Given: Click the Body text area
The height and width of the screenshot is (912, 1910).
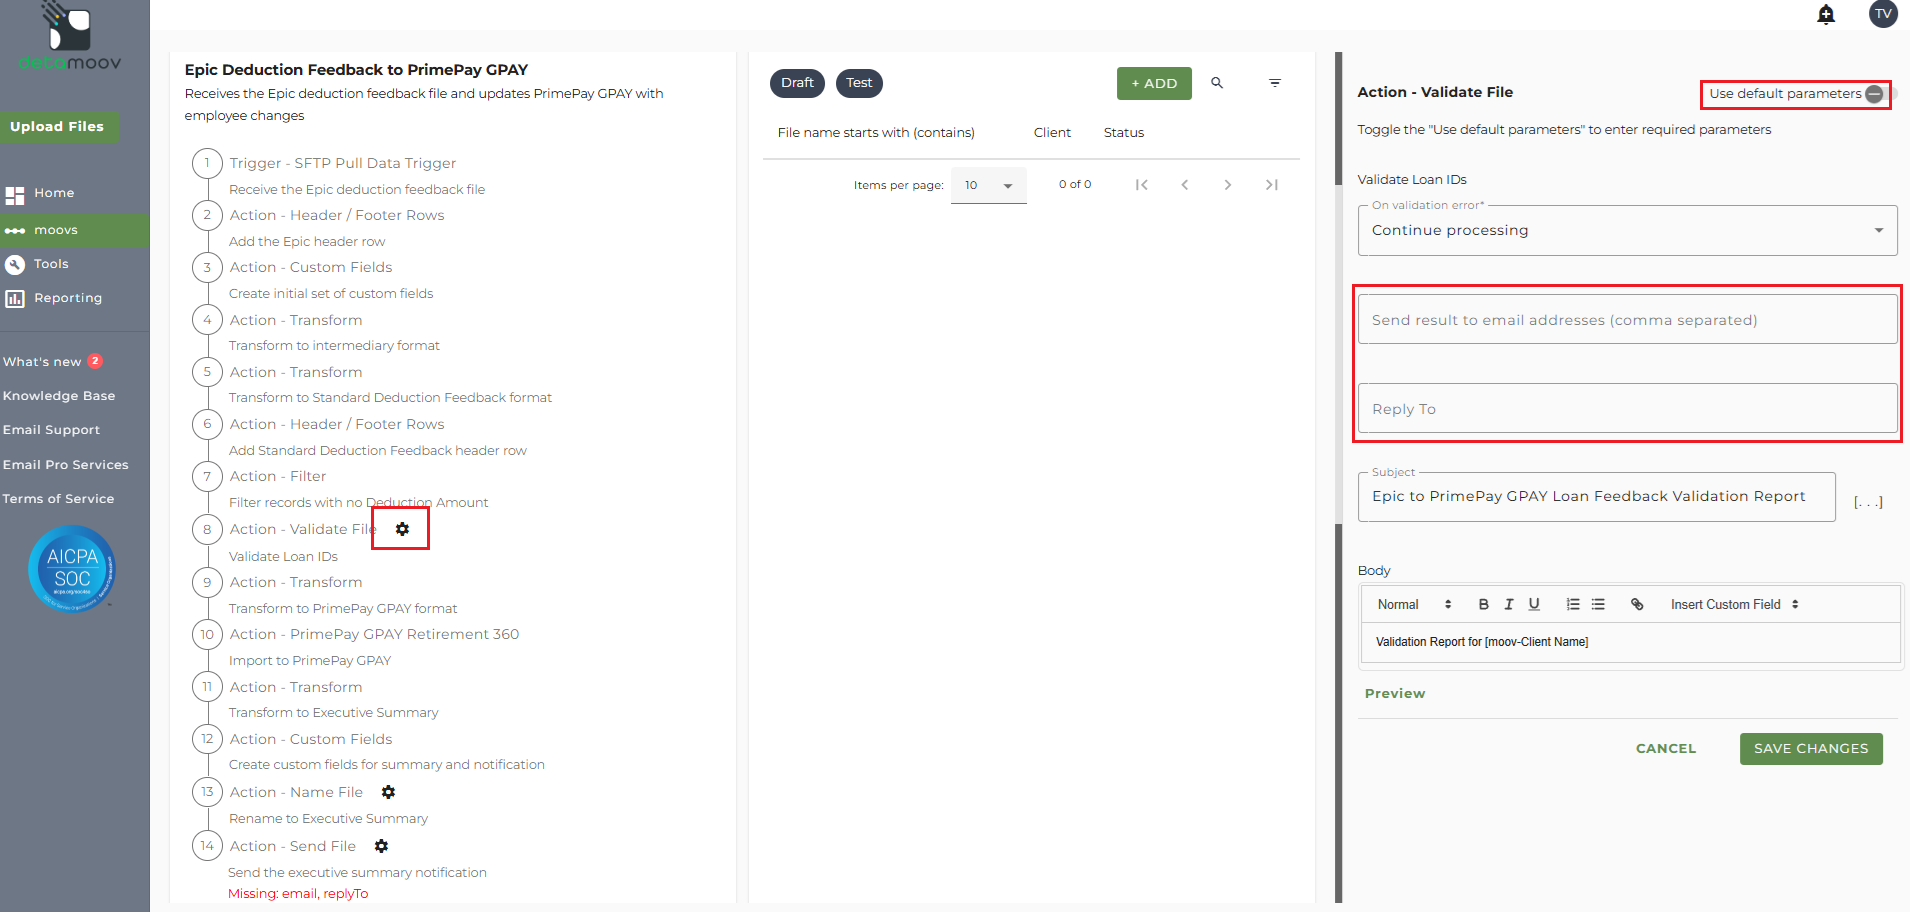Looking at the screenshot, I should (1630, 642).
